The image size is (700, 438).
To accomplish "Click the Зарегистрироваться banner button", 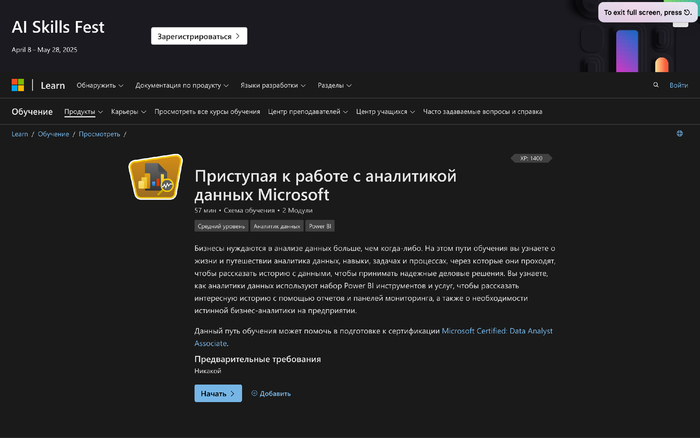I will pos(199,36).
